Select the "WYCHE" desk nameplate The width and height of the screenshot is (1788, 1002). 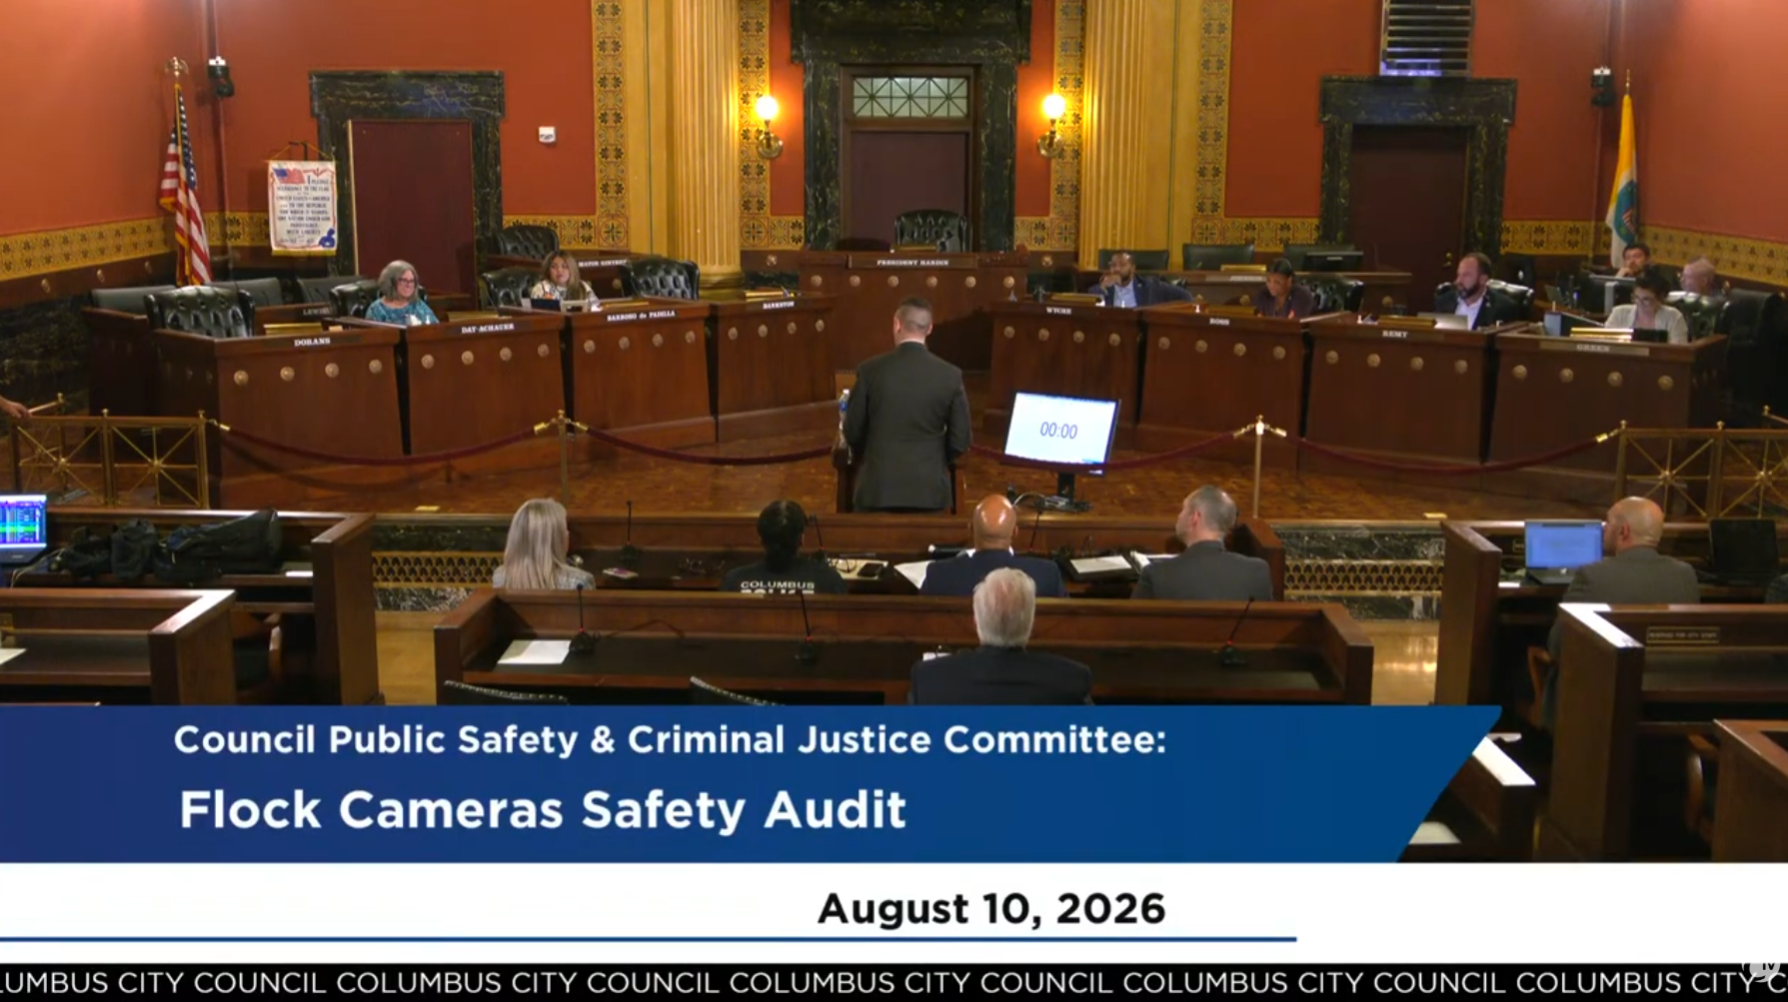tap(1059, 311)
